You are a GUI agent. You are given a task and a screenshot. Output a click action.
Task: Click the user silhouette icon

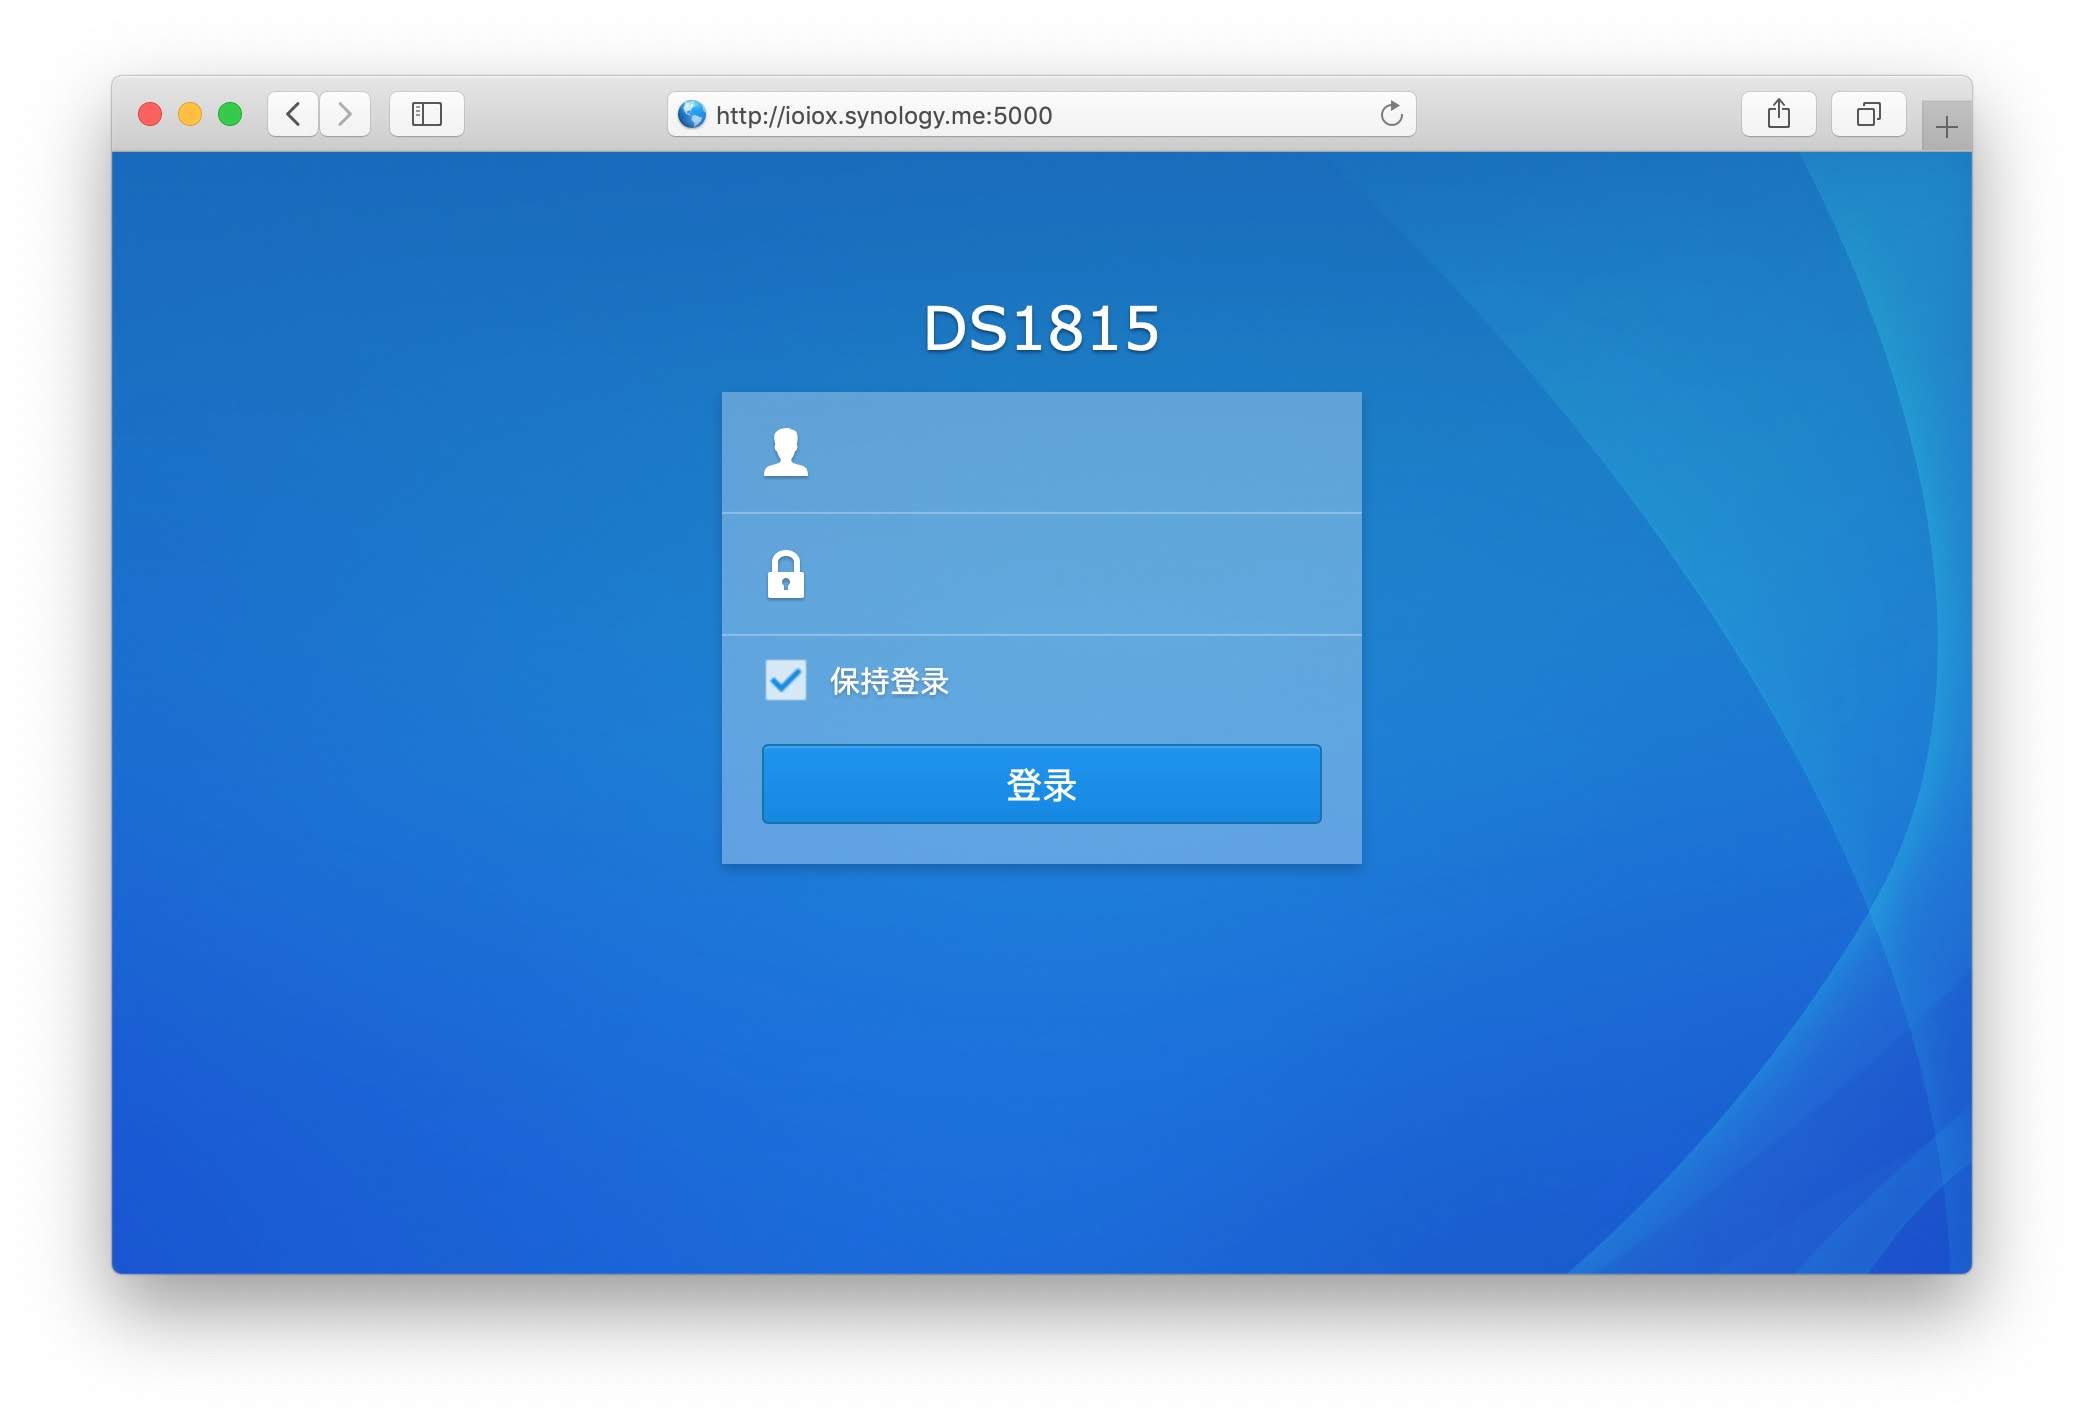[x=786, y=453]
